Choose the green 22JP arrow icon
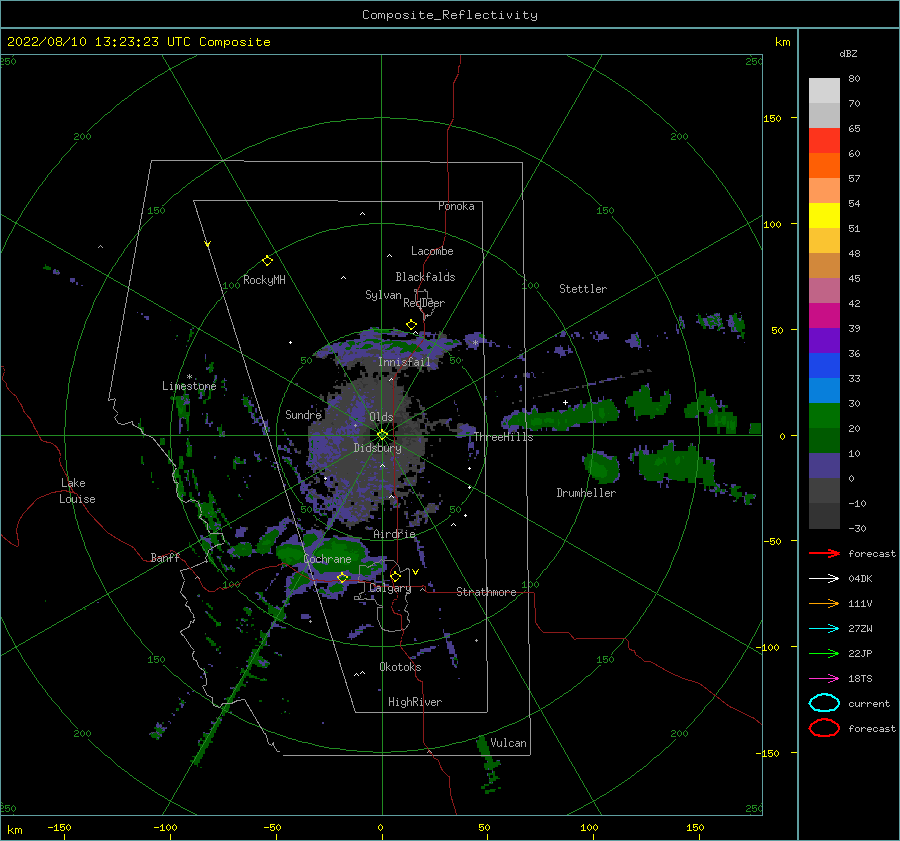This screenshot has height=841, width=900. pos(824,653)
